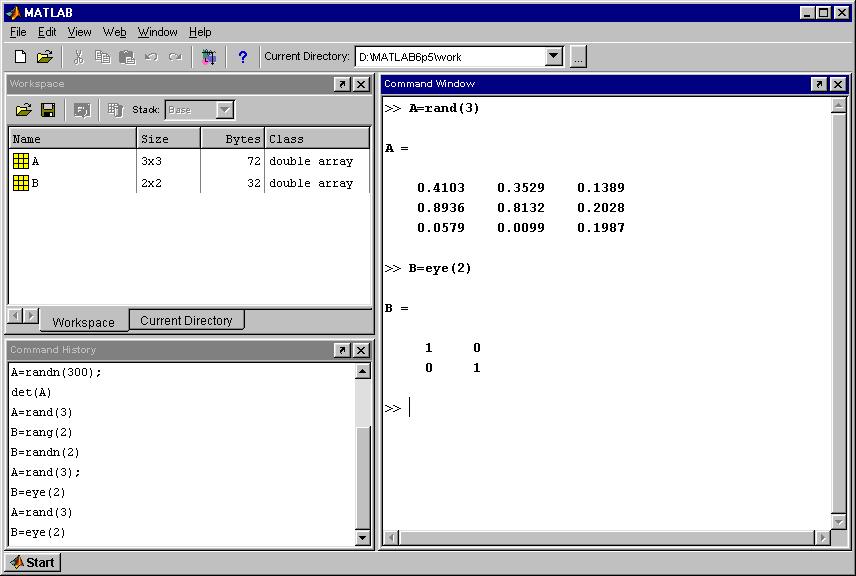Click the 32 bytes cell
Image resolution: width=856 pixels, height=576 pixels.
253,183
